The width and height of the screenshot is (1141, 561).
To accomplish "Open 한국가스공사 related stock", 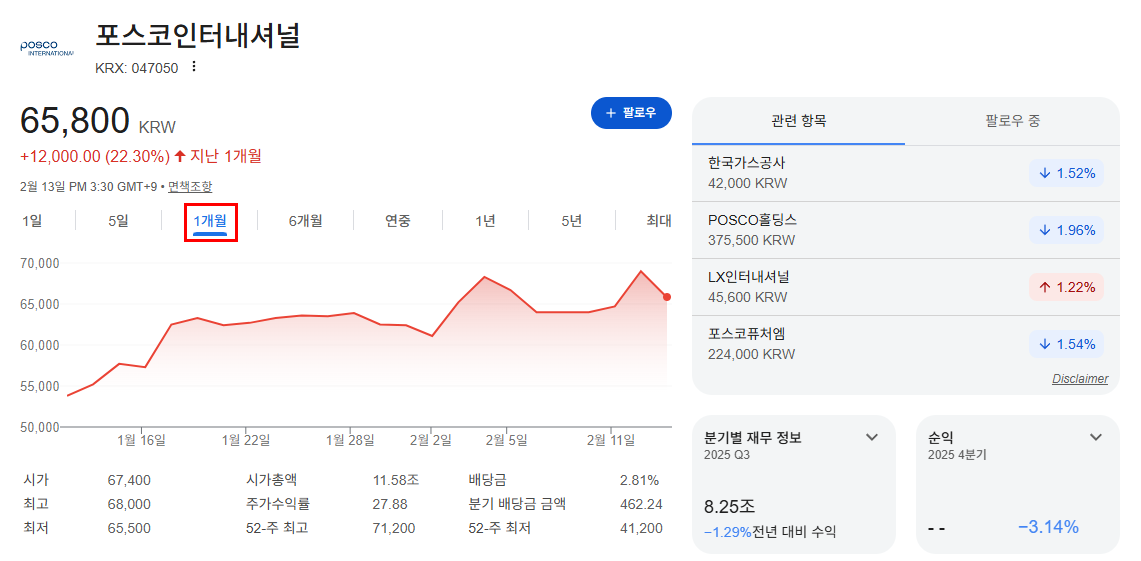I will (905, 172).
